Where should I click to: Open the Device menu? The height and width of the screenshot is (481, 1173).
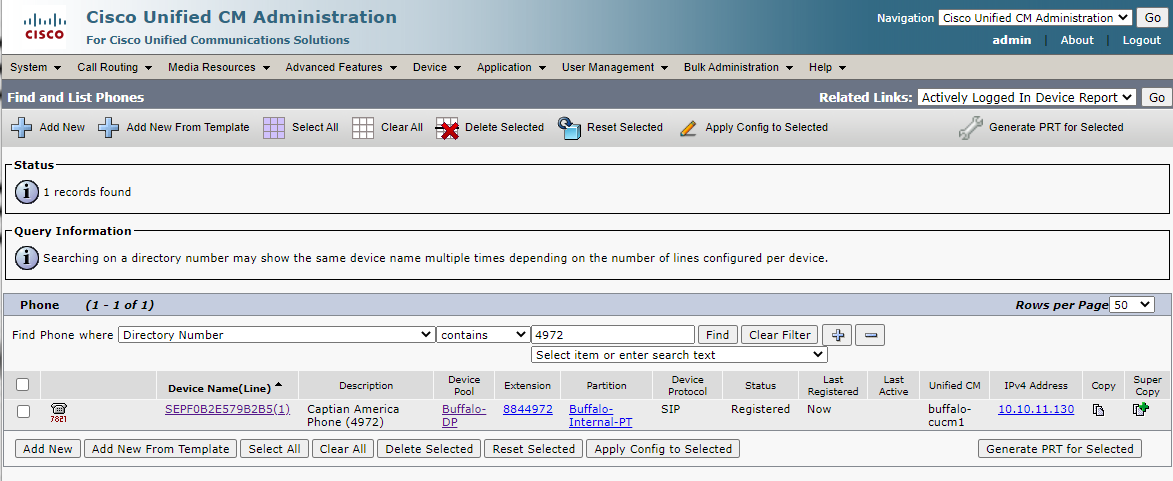(x=437, y=67)
